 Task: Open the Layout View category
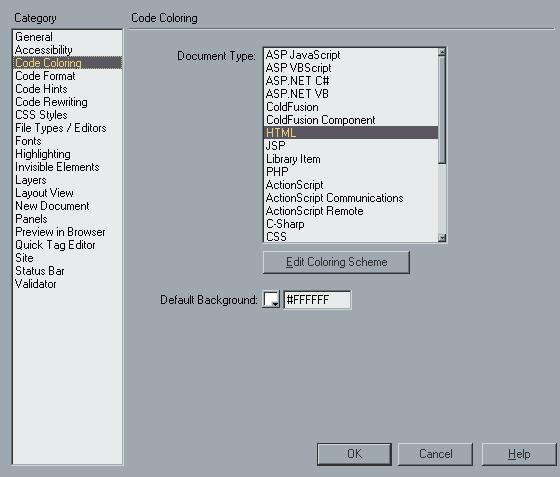(x=68, y=193)
